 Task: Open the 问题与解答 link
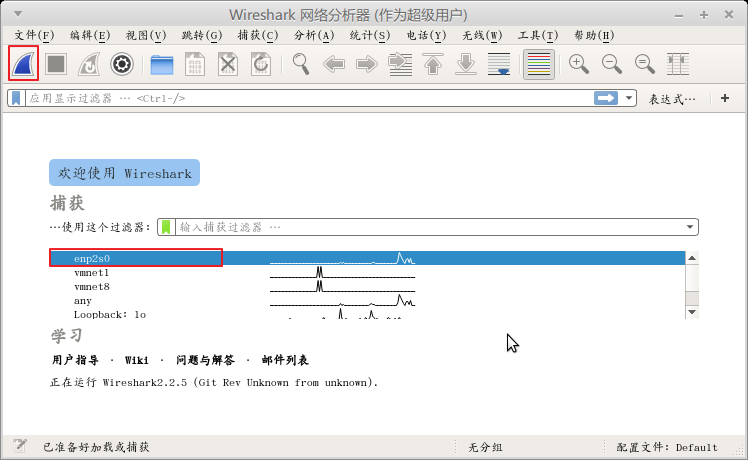coord(206,360)
